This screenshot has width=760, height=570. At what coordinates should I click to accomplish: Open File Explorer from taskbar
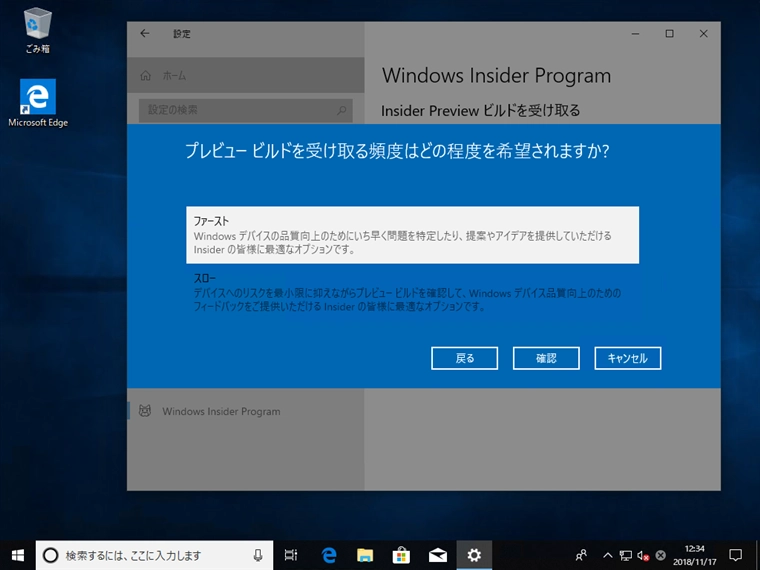365,555
